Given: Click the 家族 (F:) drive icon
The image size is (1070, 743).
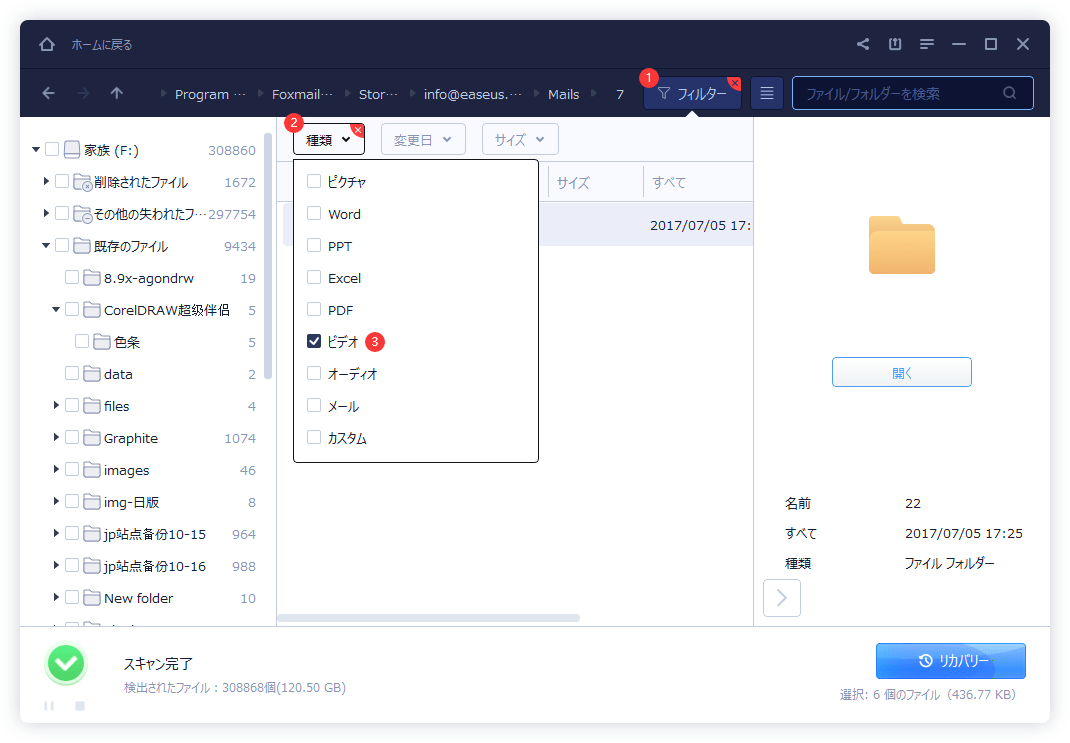Looking at the screenshot, I should (72, 149).
